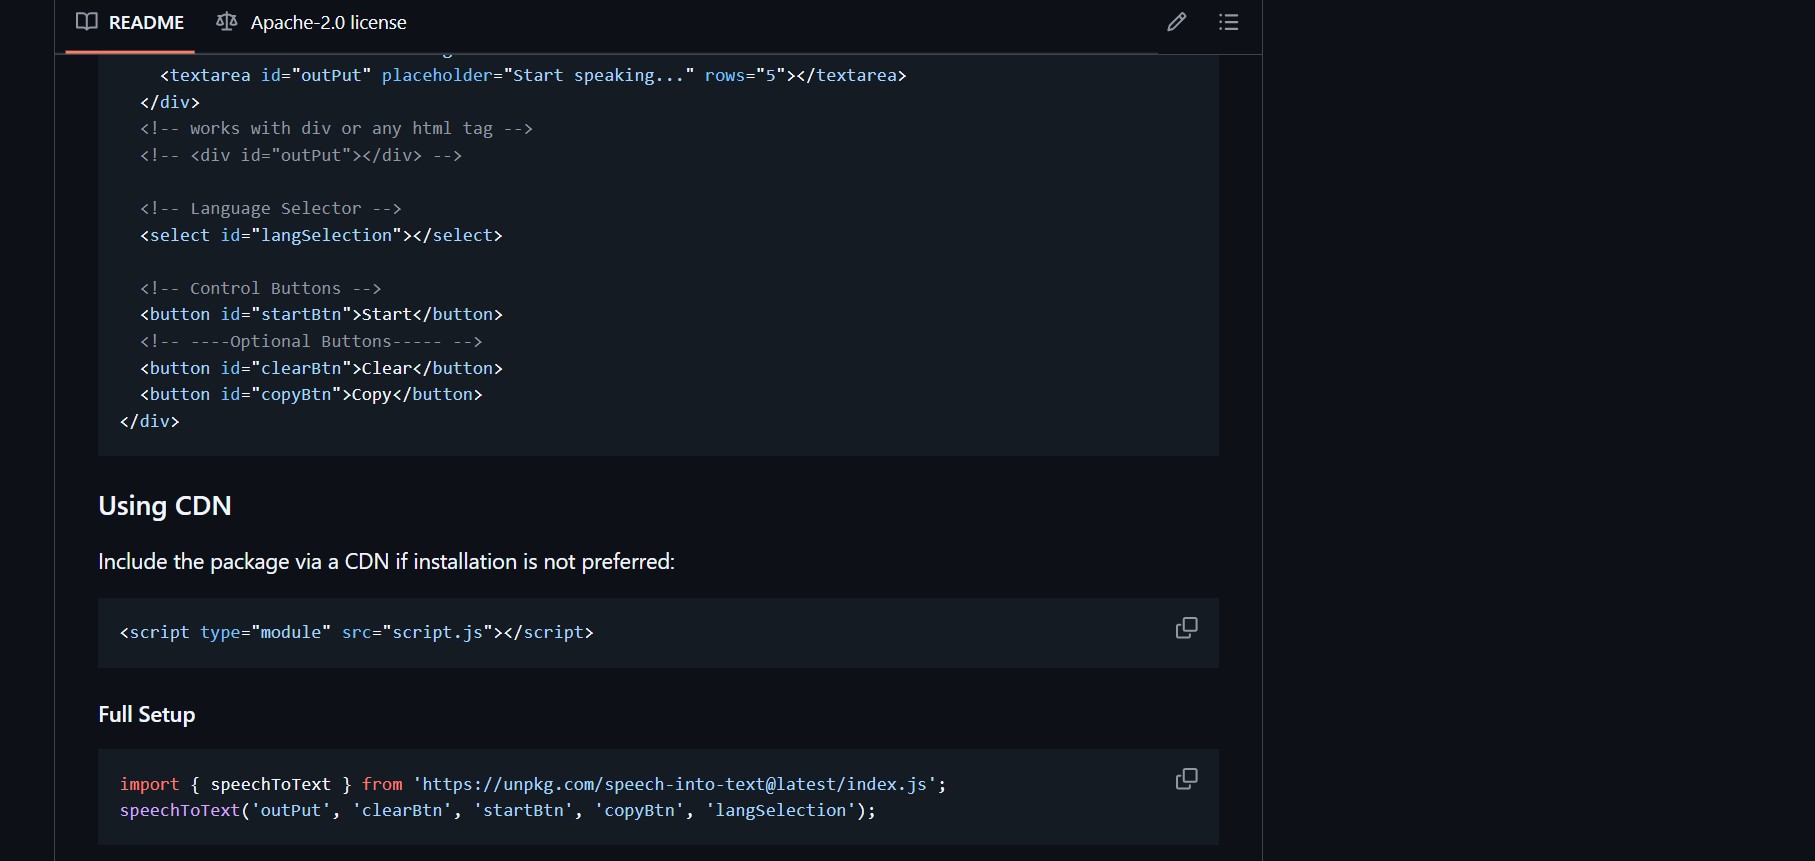1815x861 pixels.
Task: Click the startBtn button code line
Action: pos(321,314)
